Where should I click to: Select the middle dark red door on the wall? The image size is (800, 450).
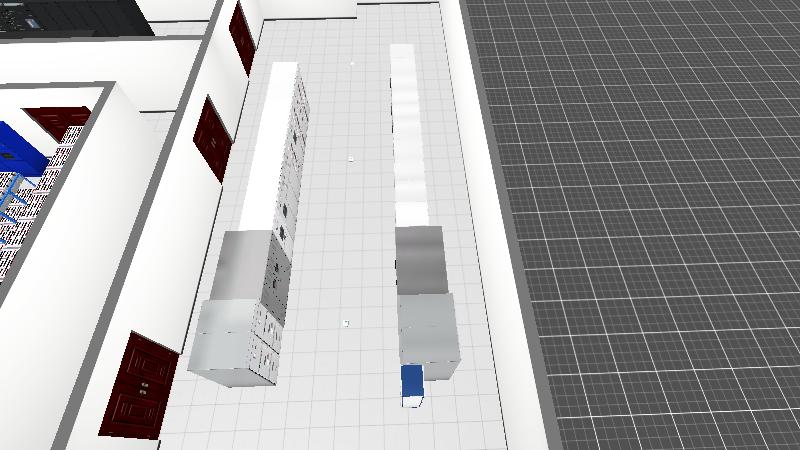212,137
